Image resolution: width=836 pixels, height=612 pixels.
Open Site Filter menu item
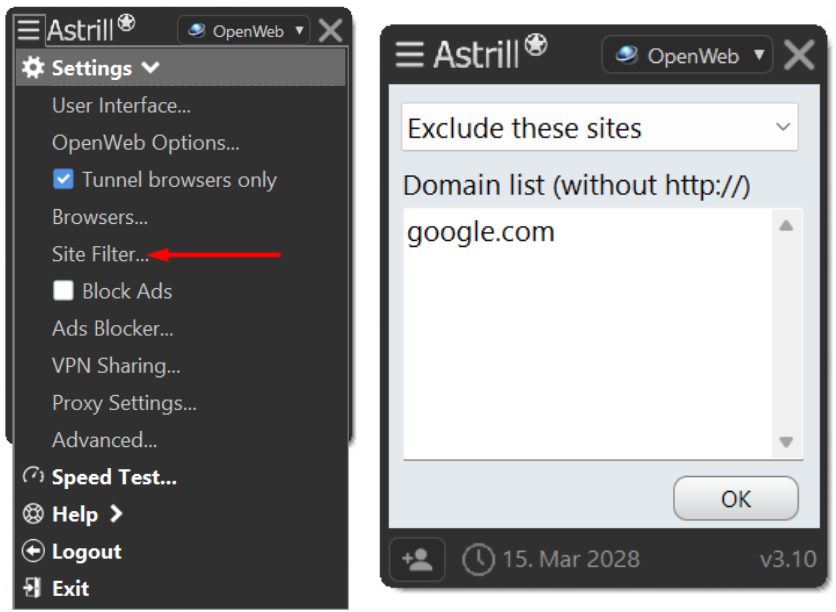click(x=100, y=254)
